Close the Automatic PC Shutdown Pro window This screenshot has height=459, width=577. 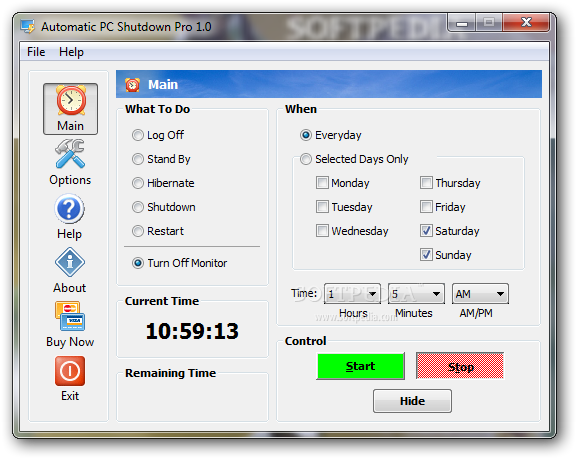point(526,23)
